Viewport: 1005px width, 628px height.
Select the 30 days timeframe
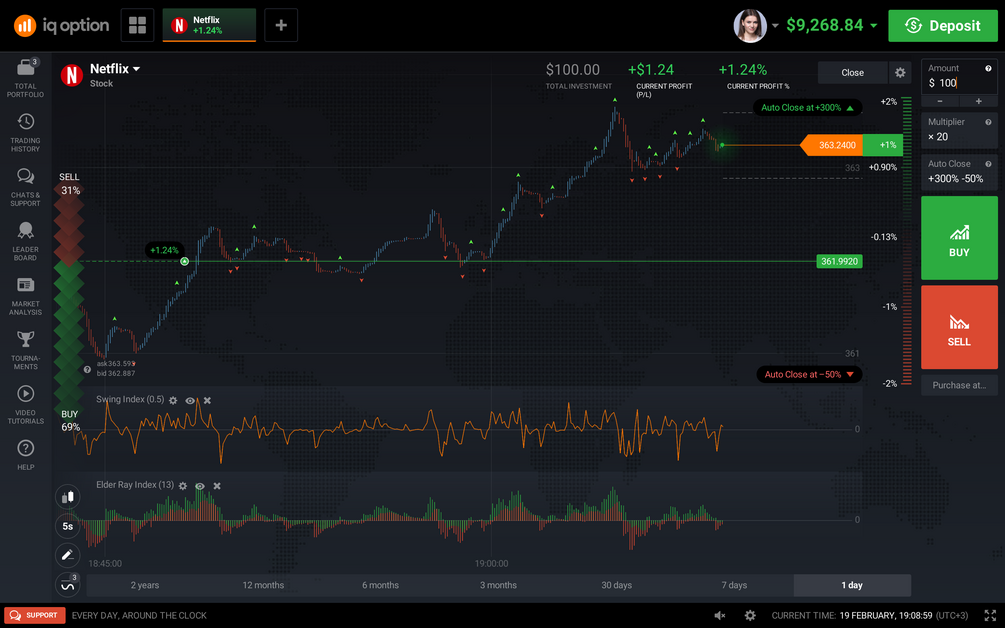click(616, 585)
